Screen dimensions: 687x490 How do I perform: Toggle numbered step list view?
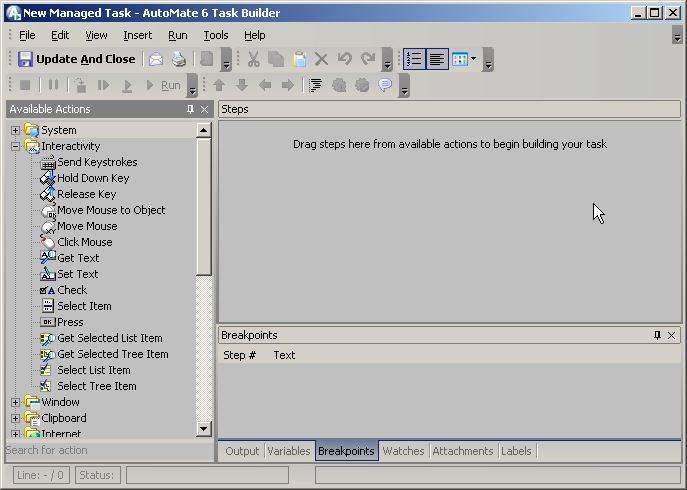tap(414, 59)
